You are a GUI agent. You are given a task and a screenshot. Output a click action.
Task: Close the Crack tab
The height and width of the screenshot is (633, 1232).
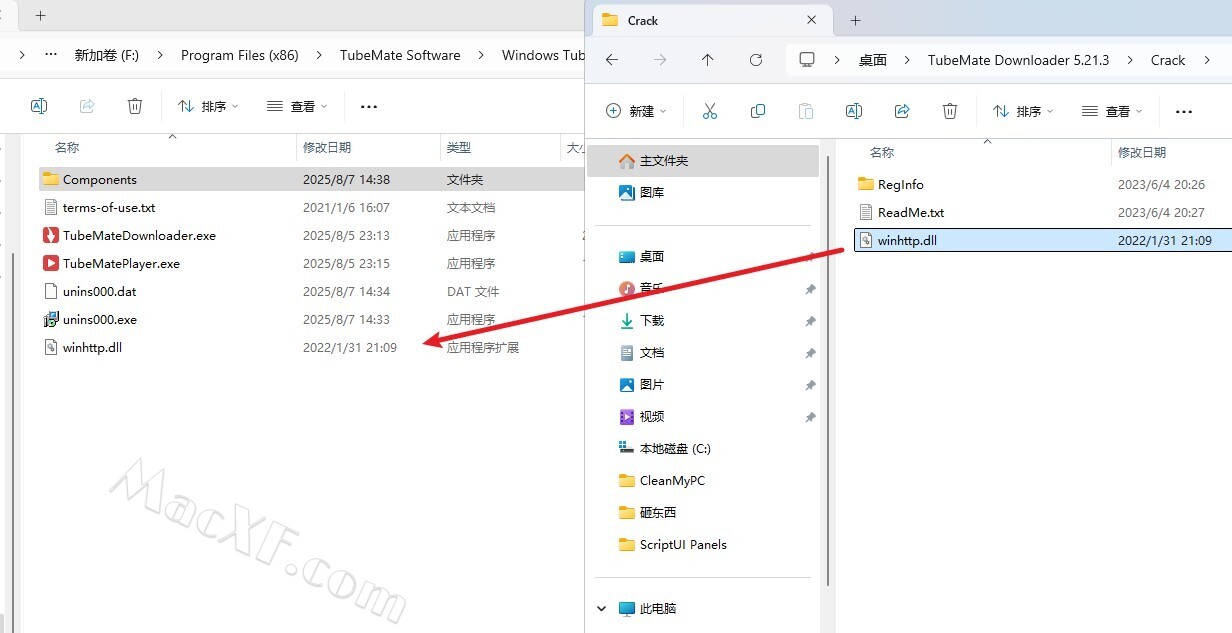tap(811, 20)
